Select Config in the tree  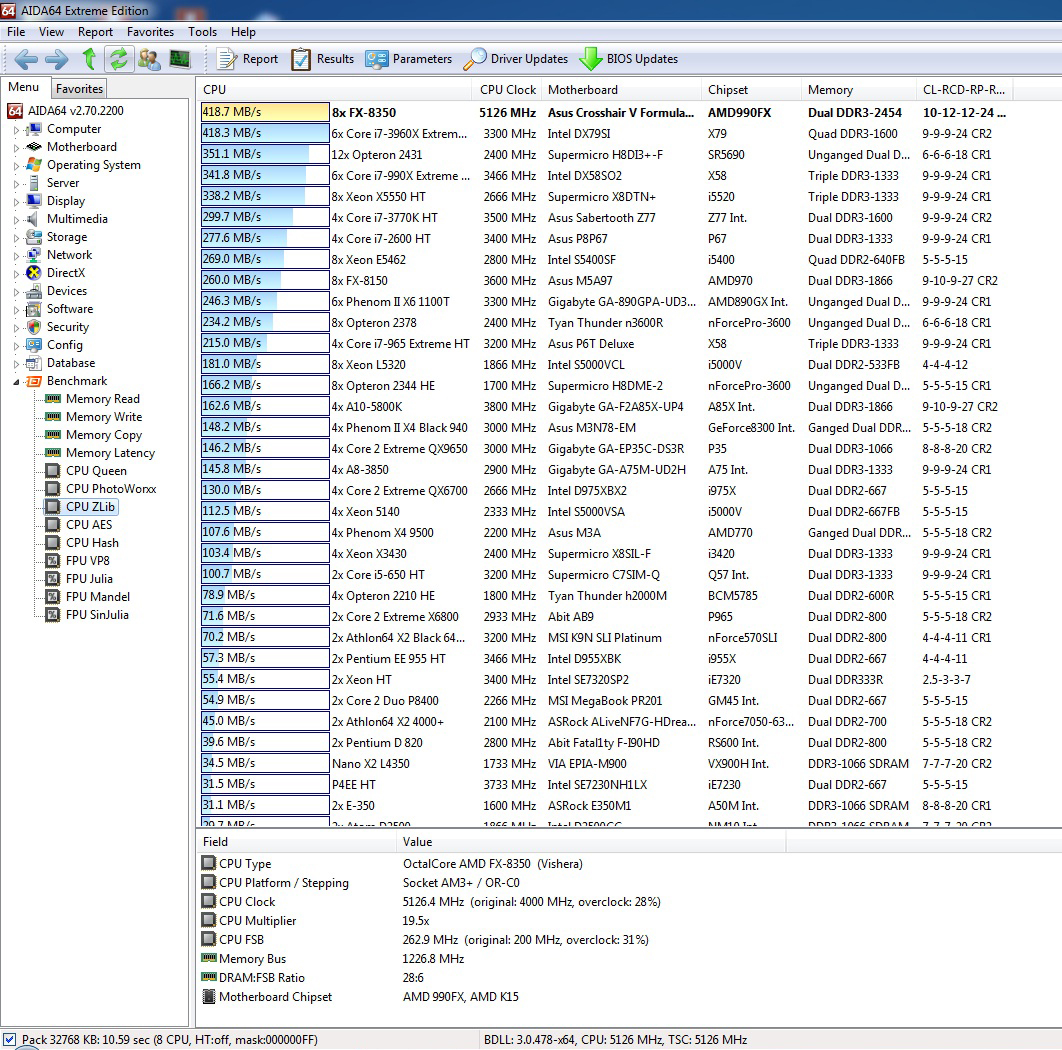point(64,345)
